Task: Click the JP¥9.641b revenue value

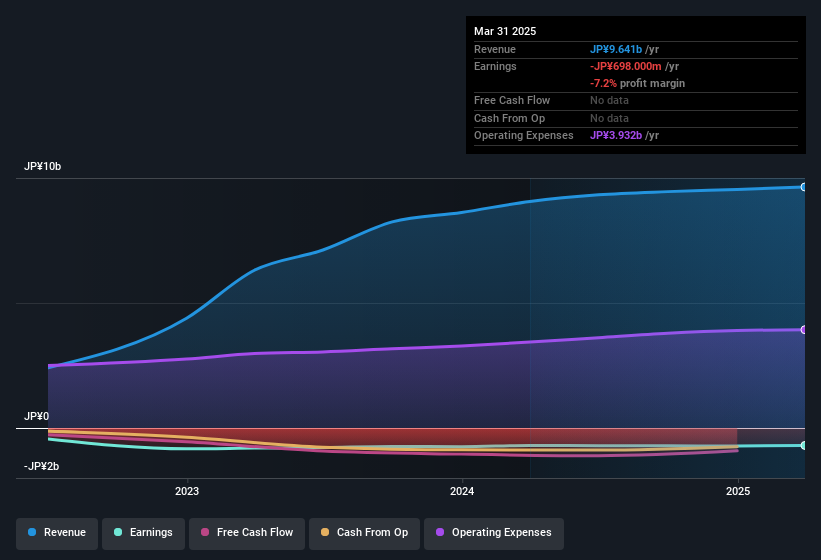Action: coord(616,49)
